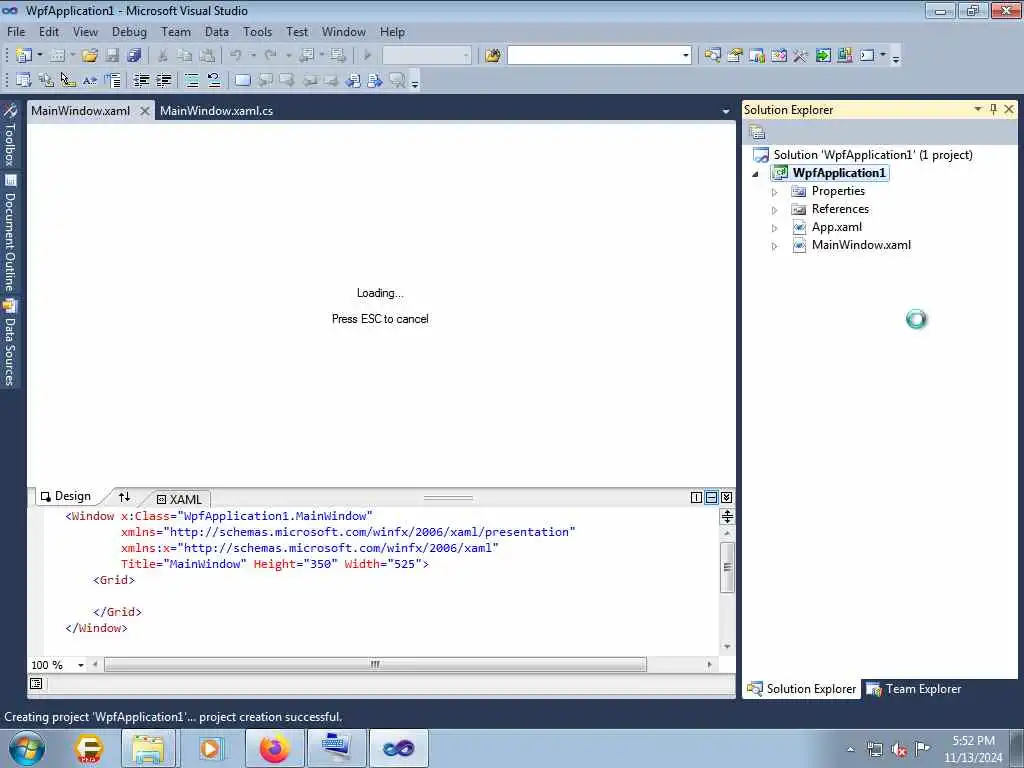Swap panes using the up-down arrows icon
The image size is (1024, 768).
pyautogui.click(x=124, y=497)
